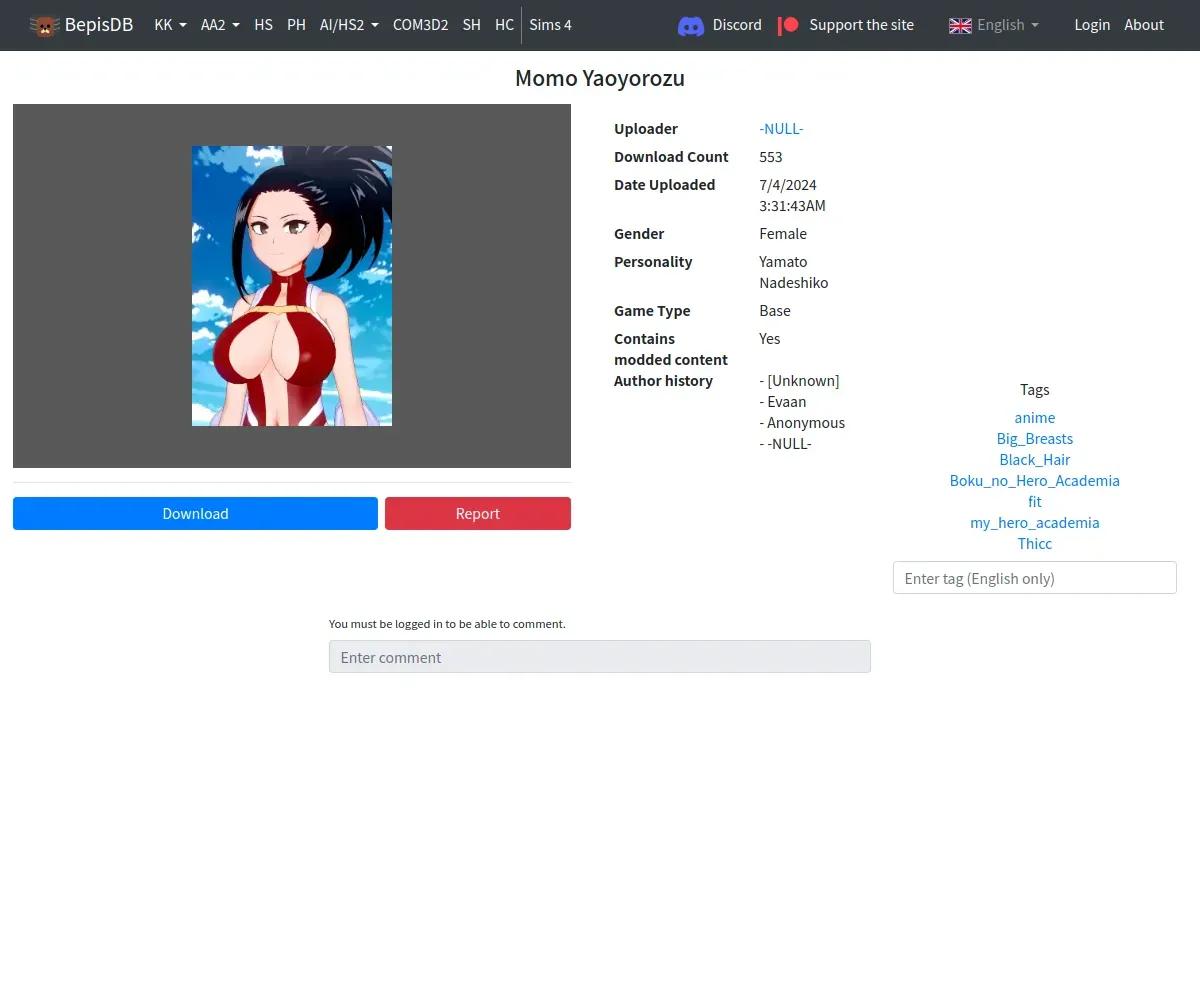Go to the HS section

tap(264, 25)
